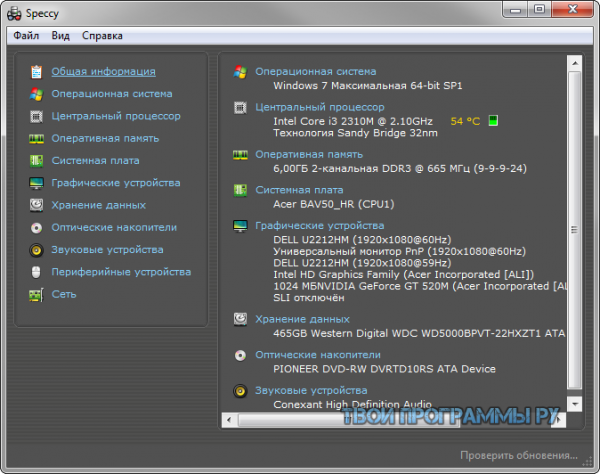Open Звуковые устройства section in sidebar
The width and height of the screenshot is (600, 474).
pyautogui.click(x=108, y=249)
